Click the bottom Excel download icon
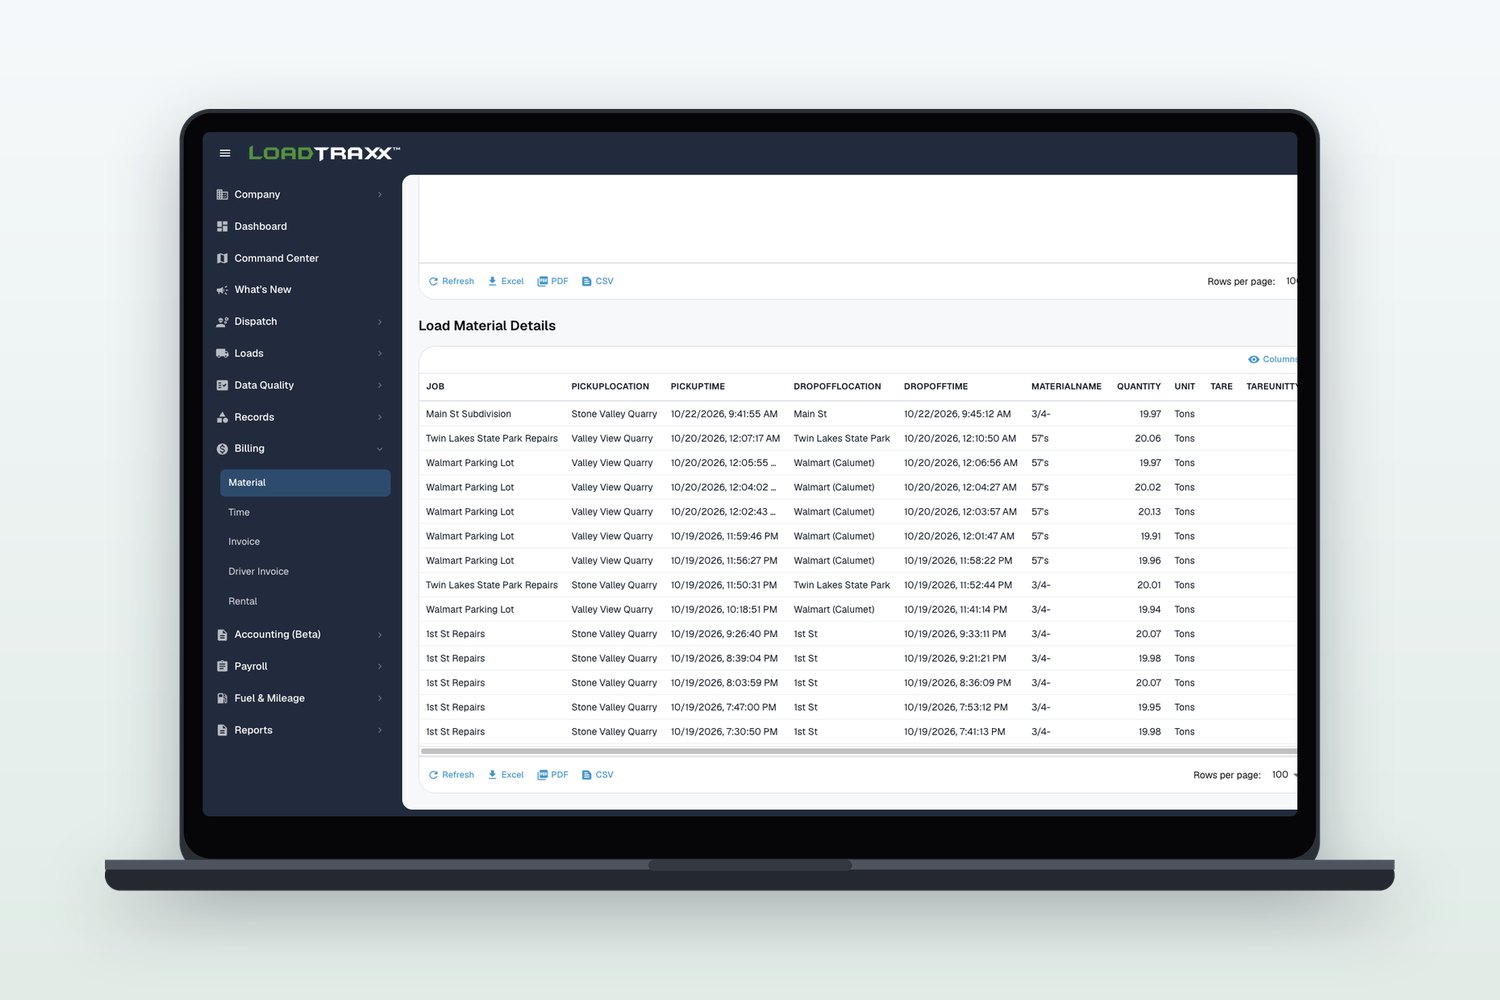The image size is (1500, 1000). coord(492,775)
